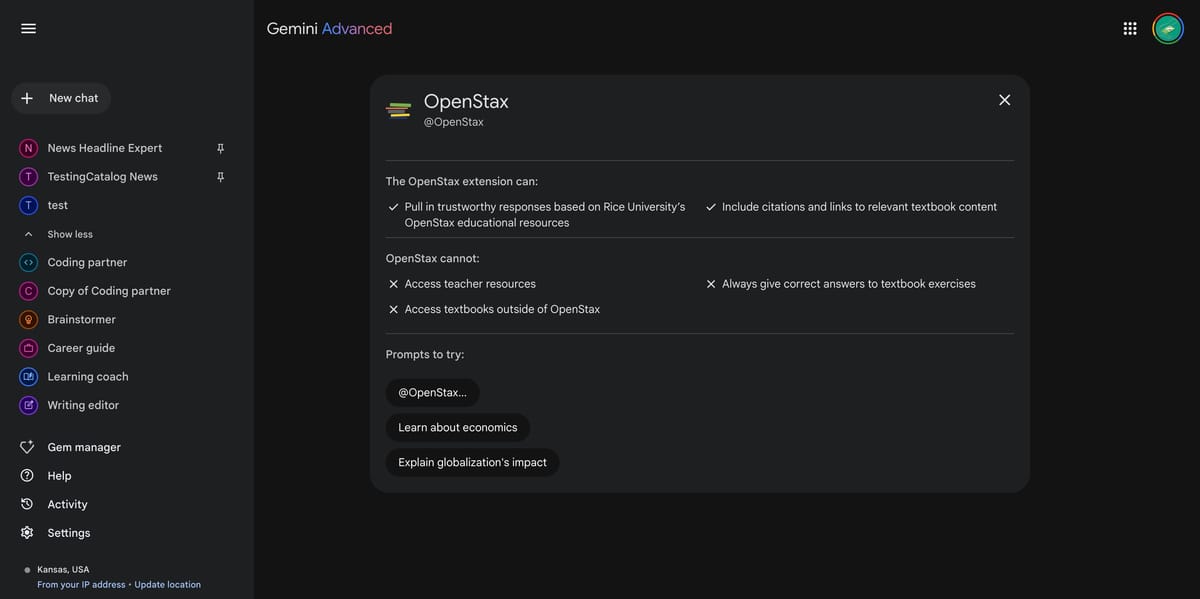Open the chat named test
1200x599 pixels.
coord(54,203)
